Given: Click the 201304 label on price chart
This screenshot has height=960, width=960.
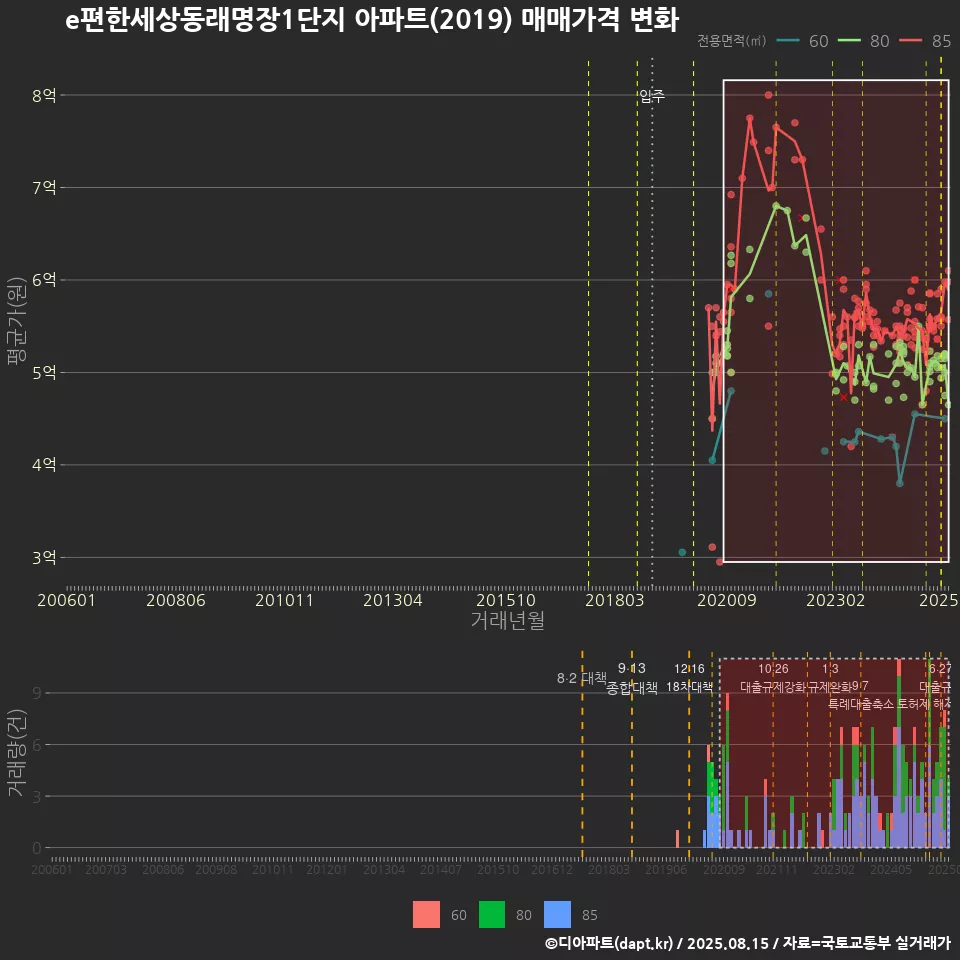Looking at the screenshot, I should point(392,600).
